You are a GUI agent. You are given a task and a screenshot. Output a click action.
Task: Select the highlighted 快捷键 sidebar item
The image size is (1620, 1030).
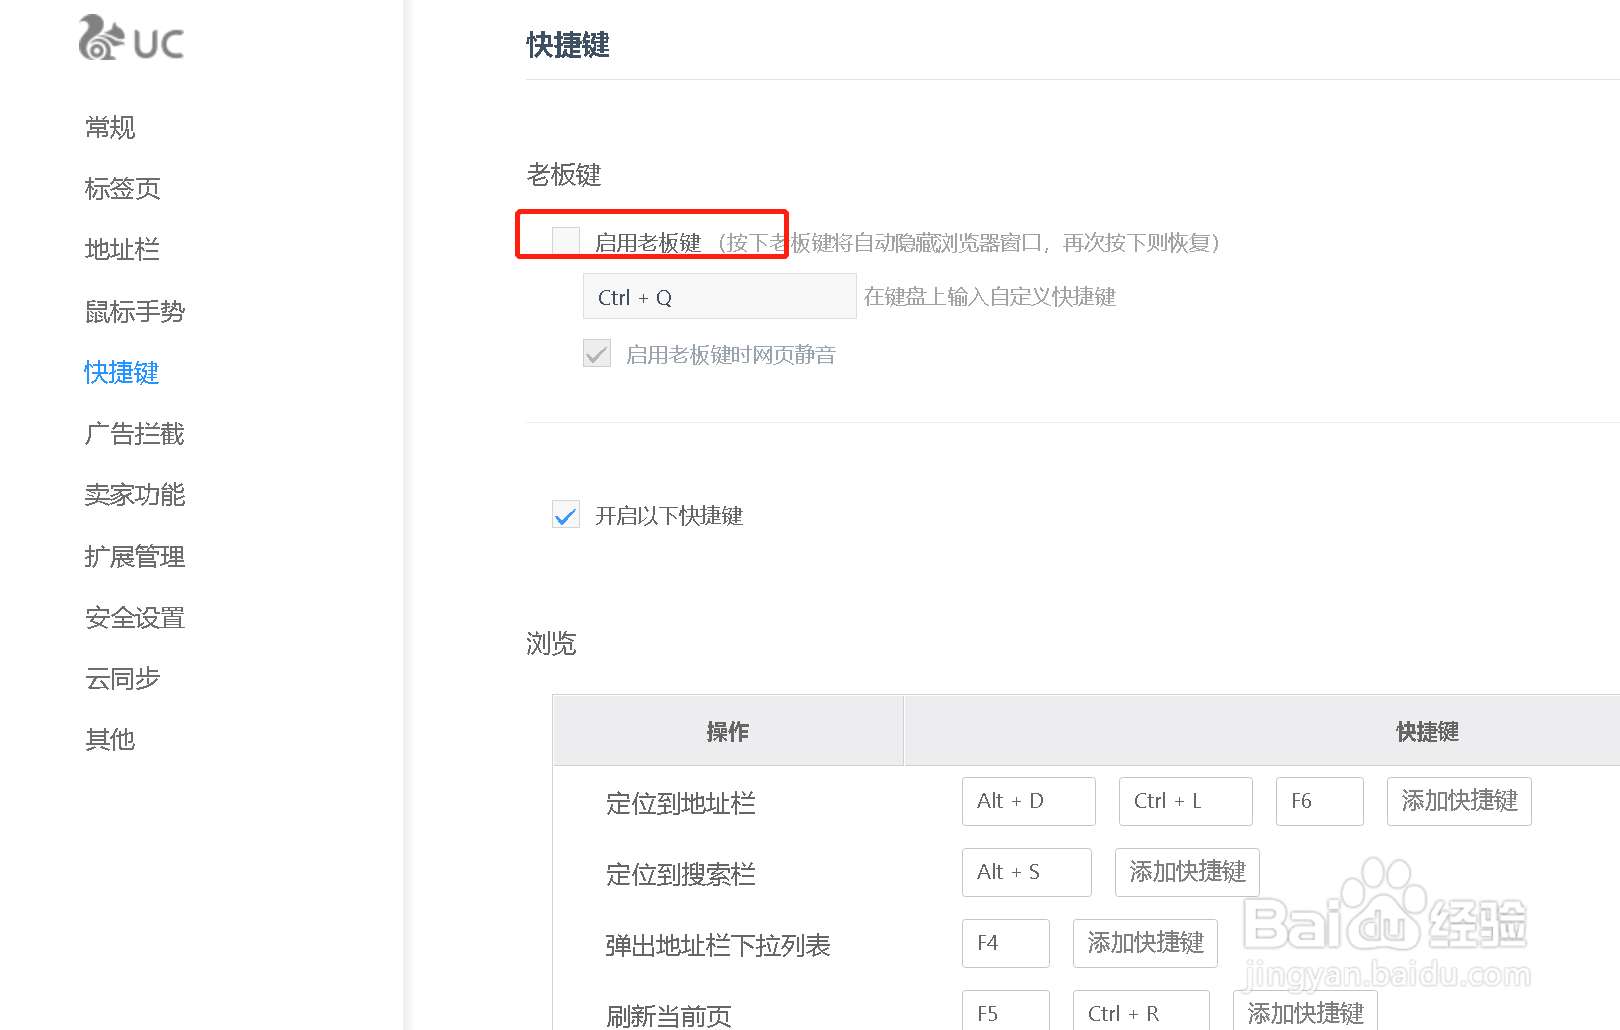(x=121, y=372)
